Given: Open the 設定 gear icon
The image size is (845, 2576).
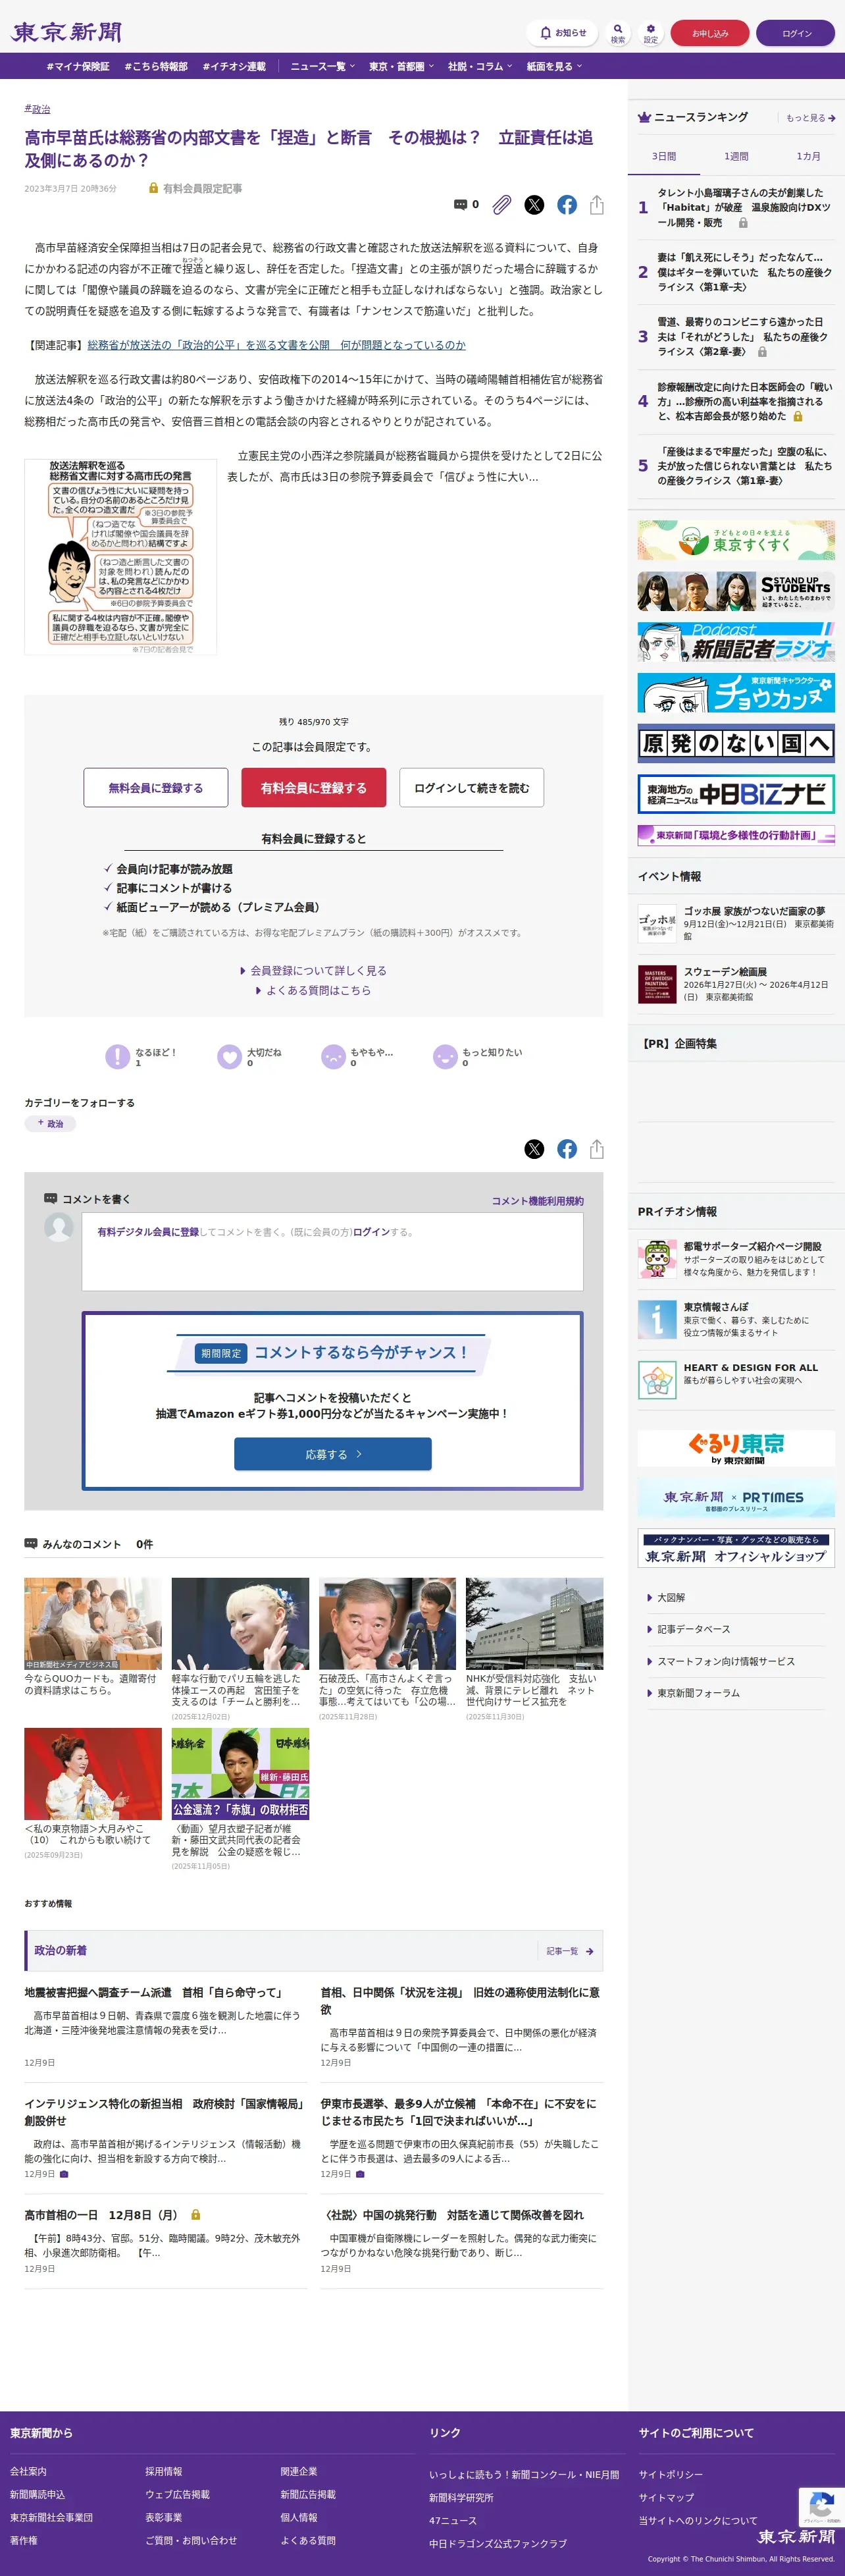Looking at the screenshot, I should (x=651, y=33).
